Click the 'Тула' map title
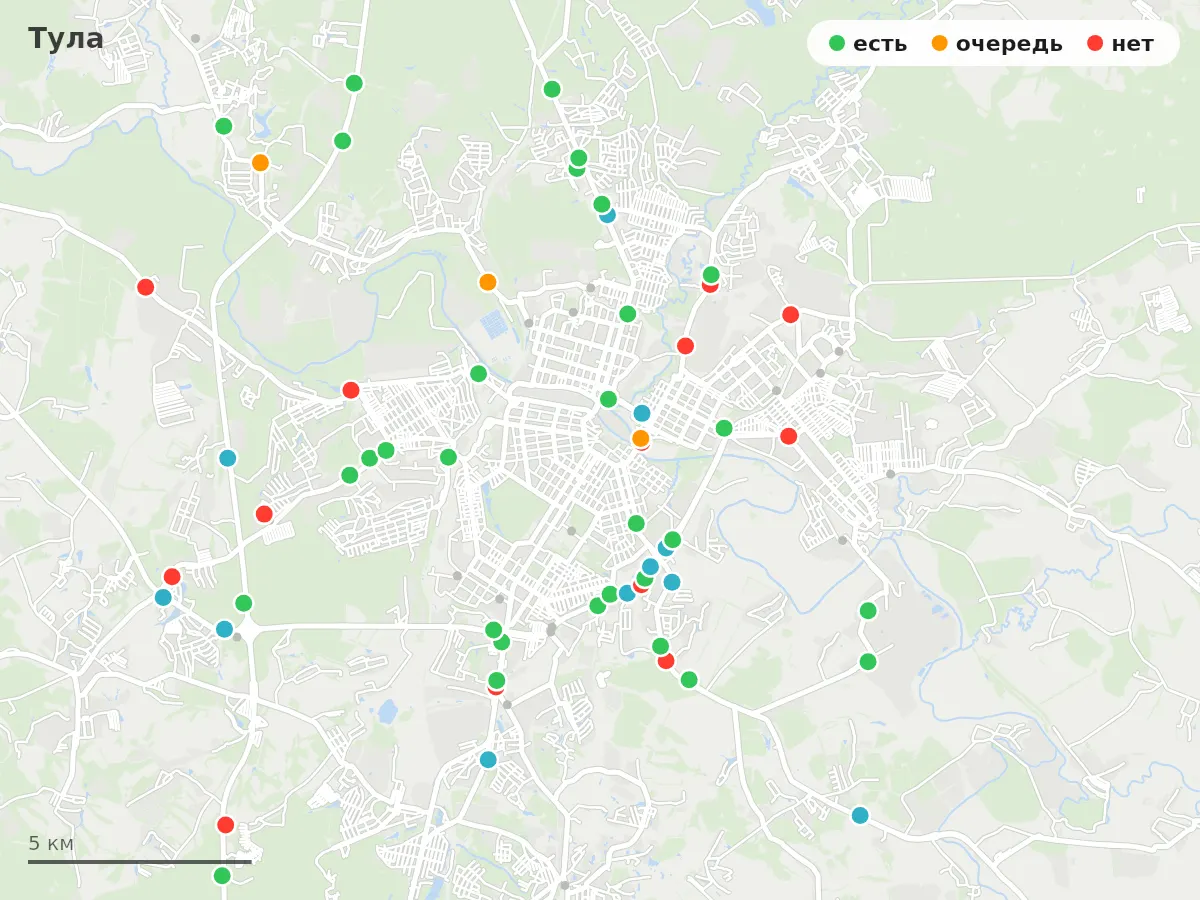 66,39
